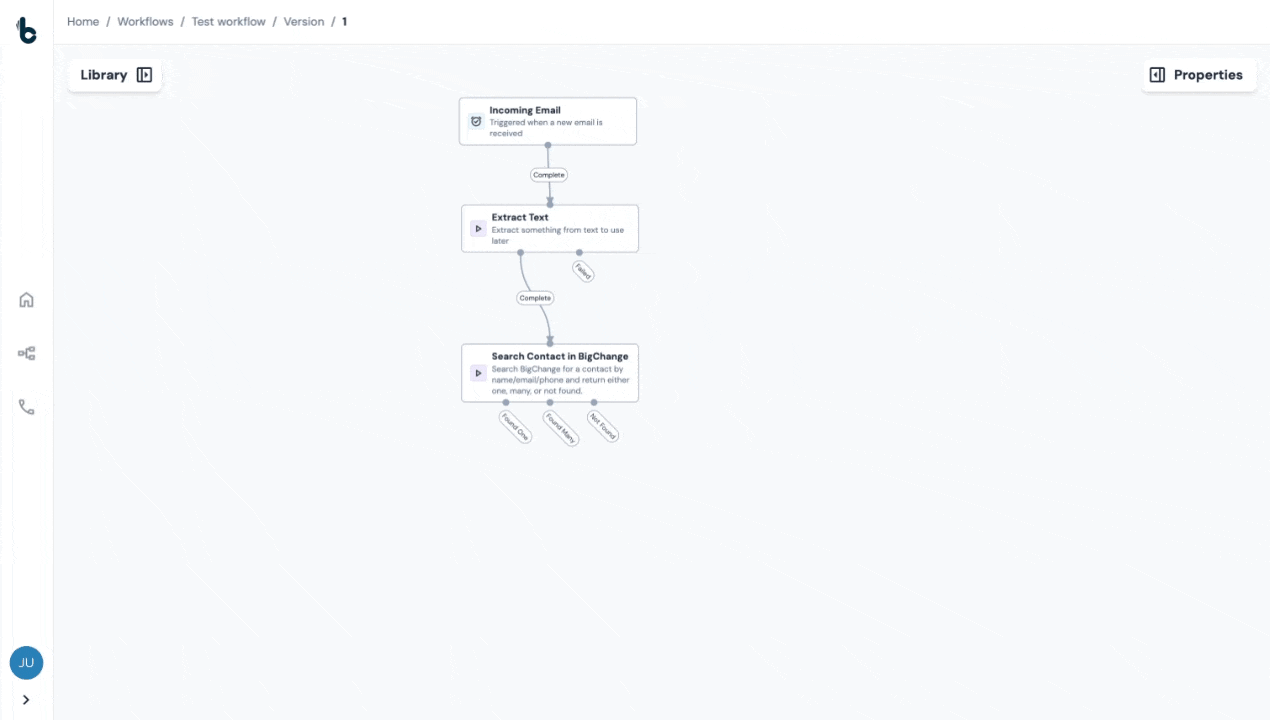1270x720 pixels.
Task: Select the Workflows icon in the sidebar
Action: [26, 353]
